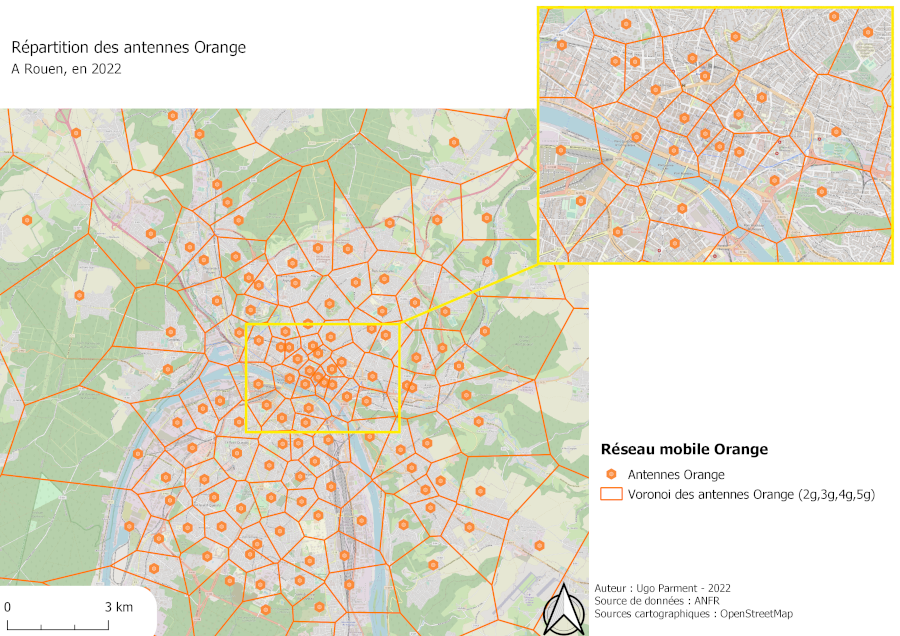
Task: Click the top-right antenna marker in inset map
Action: coord(868,32)
